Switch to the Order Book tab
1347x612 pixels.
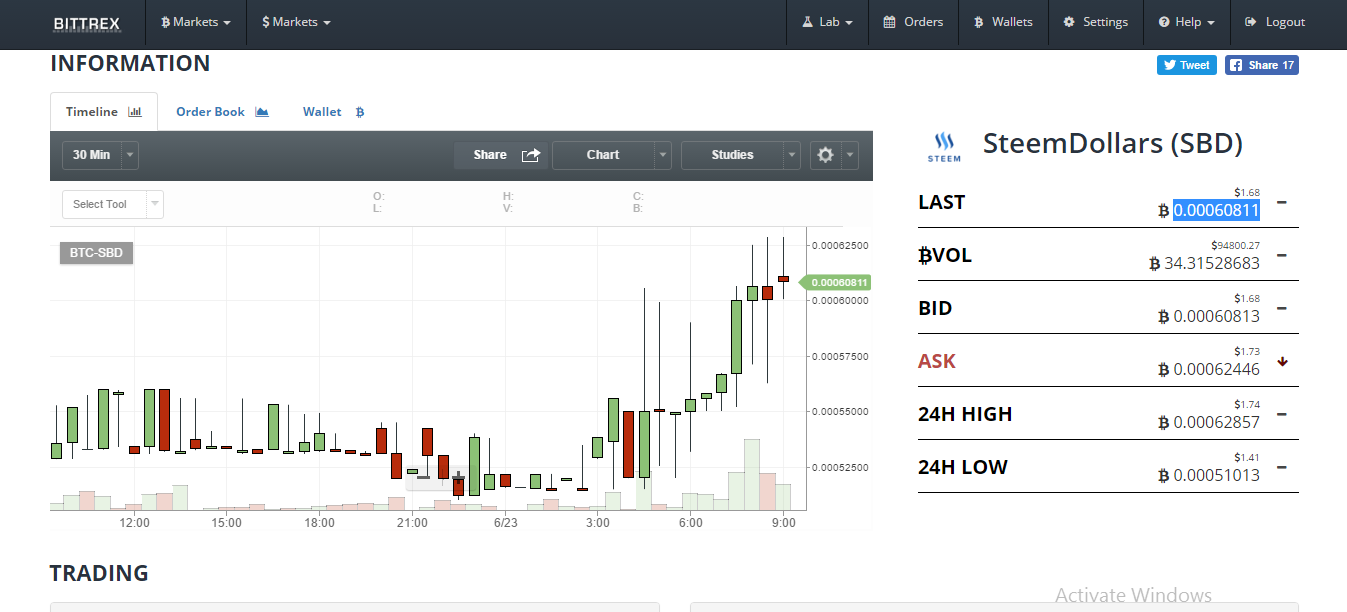point(222,112)
